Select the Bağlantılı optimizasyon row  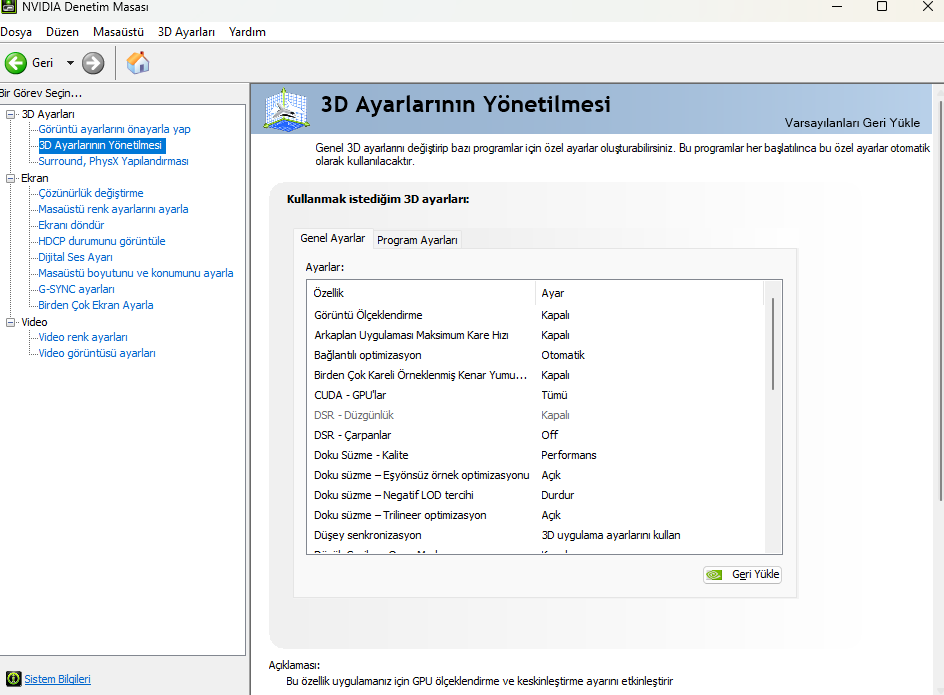(536, 355)
